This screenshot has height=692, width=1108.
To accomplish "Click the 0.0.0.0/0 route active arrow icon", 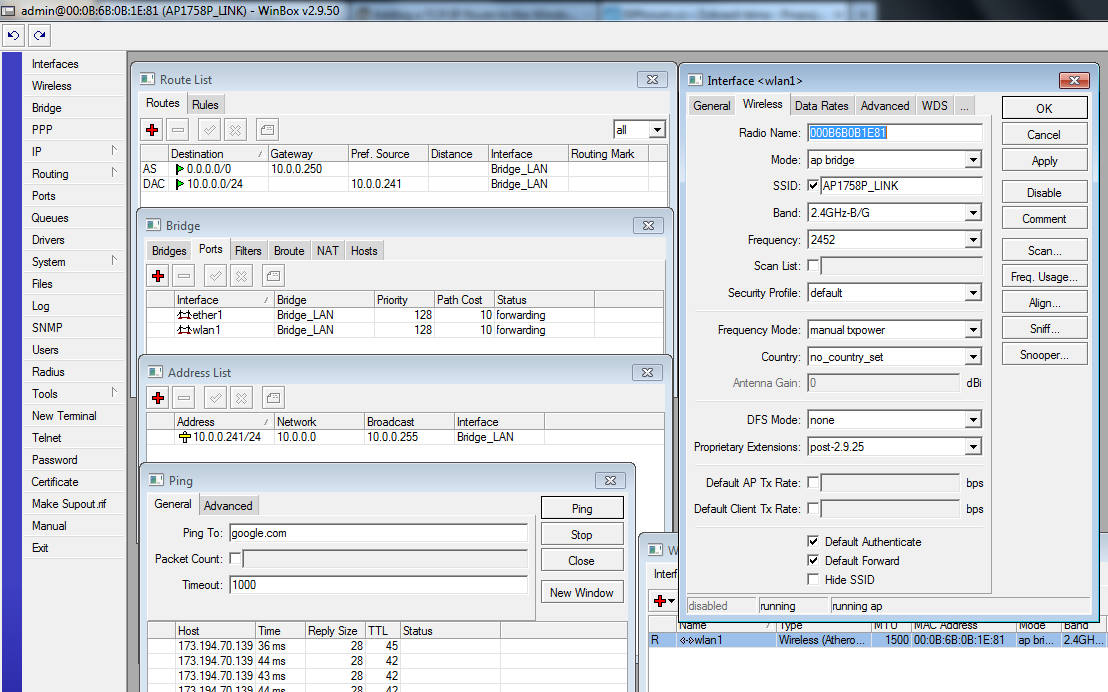I will point(179,169).
